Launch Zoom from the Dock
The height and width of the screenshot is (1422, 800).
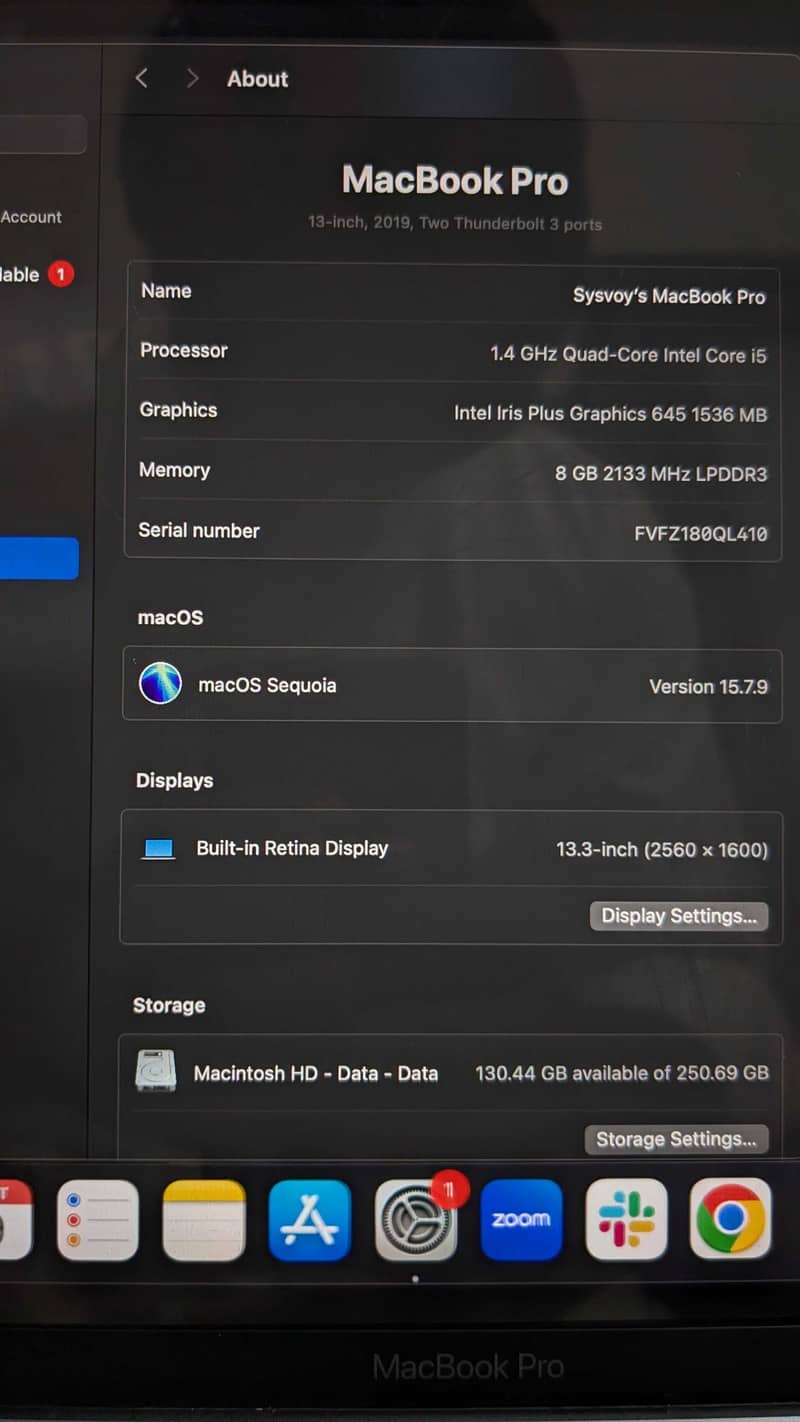click(x=521, y=1219)
